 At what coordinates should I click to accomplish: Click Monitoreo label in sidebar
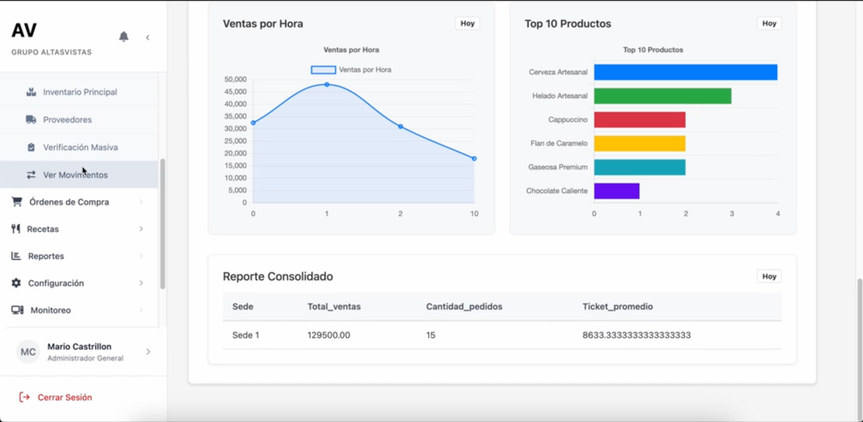point(51,310)
